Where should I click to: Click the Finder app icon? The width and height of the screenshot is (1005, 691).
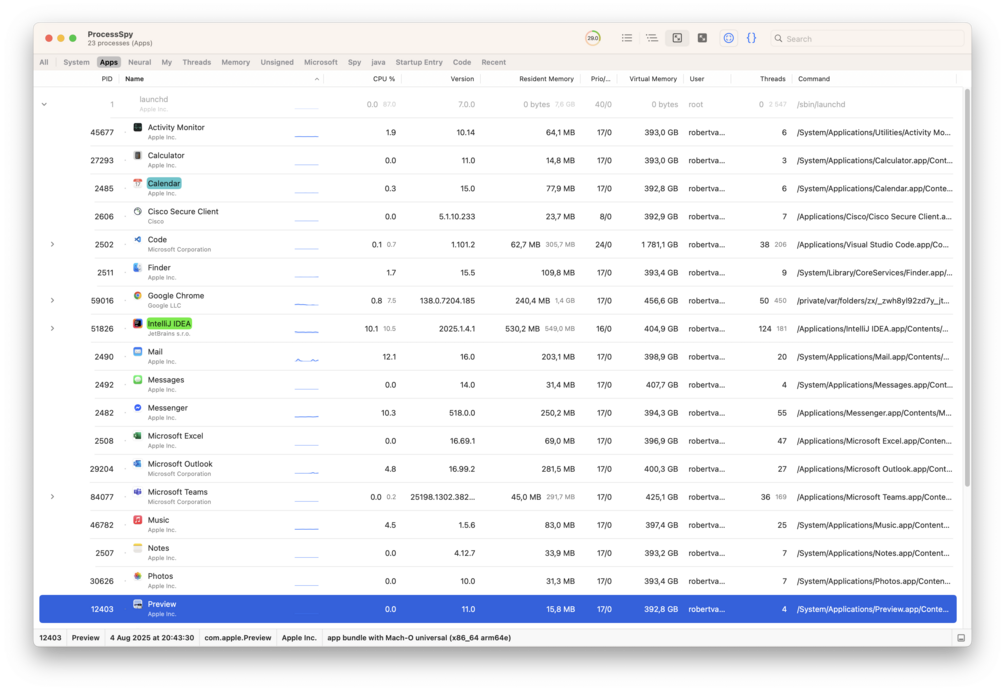point(137,268)
